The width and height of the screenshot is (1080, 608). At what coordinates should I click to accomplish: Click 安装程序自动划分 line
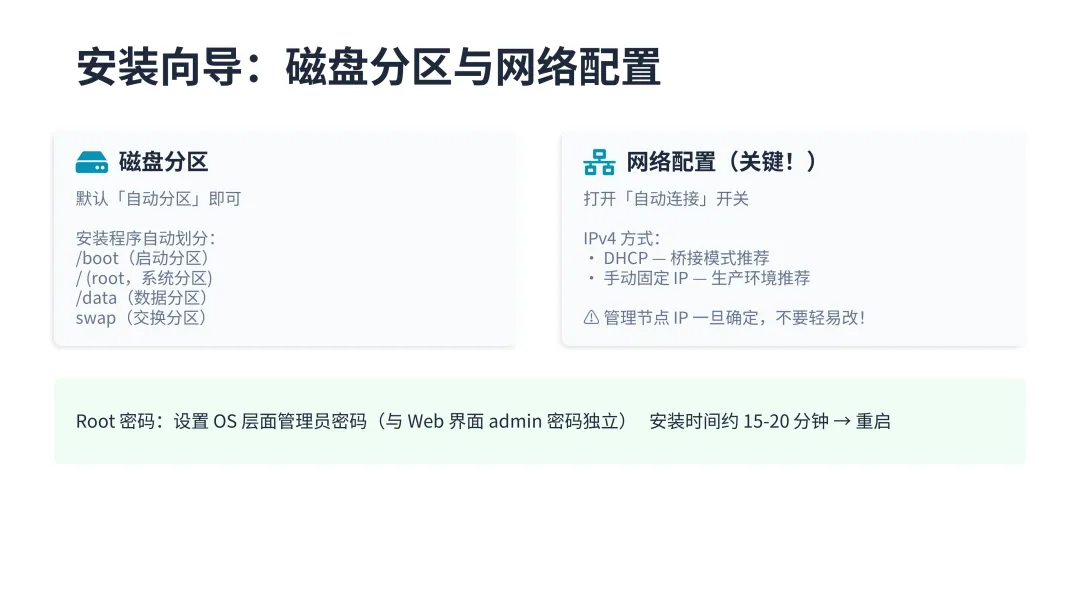pyautogui.click(x=146, y=238)
